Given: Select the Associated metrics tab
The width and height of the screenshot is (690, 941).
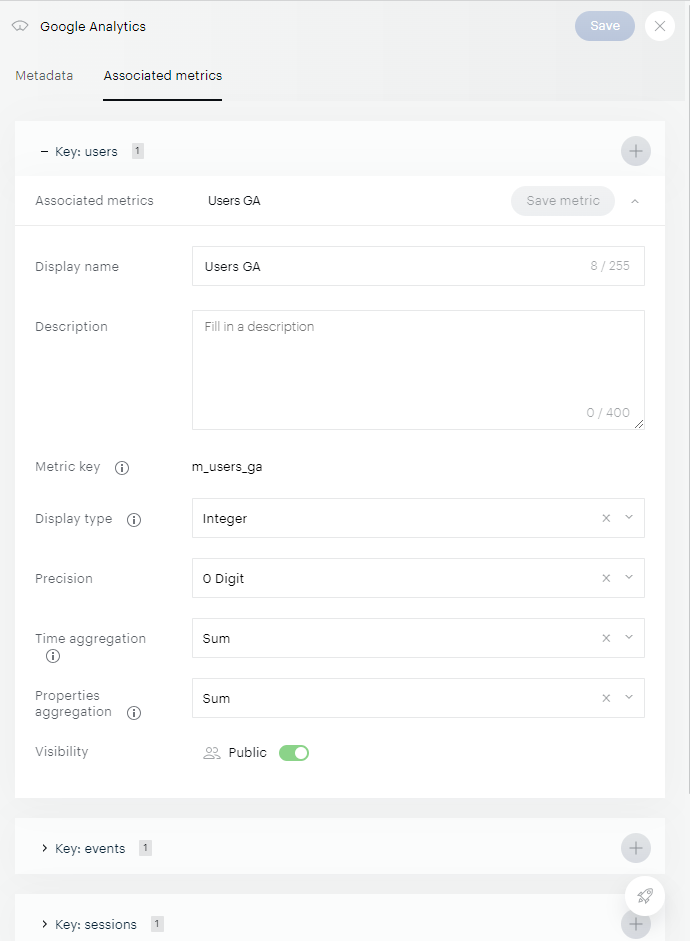Looking at the screenshot, I should 163,76.
